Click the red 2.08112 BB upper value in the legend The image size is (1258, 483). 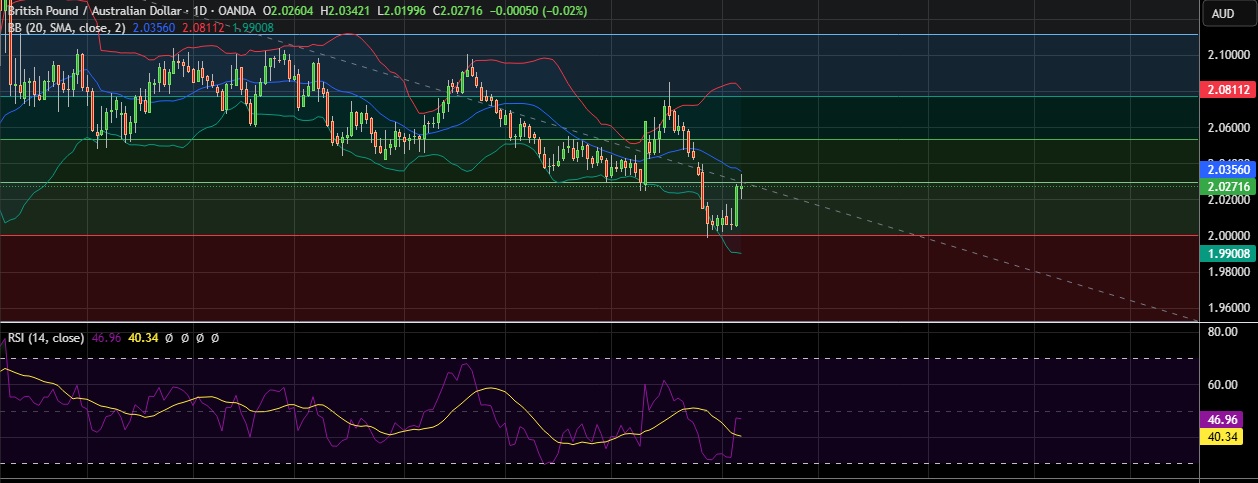click(x=205, y=28)
